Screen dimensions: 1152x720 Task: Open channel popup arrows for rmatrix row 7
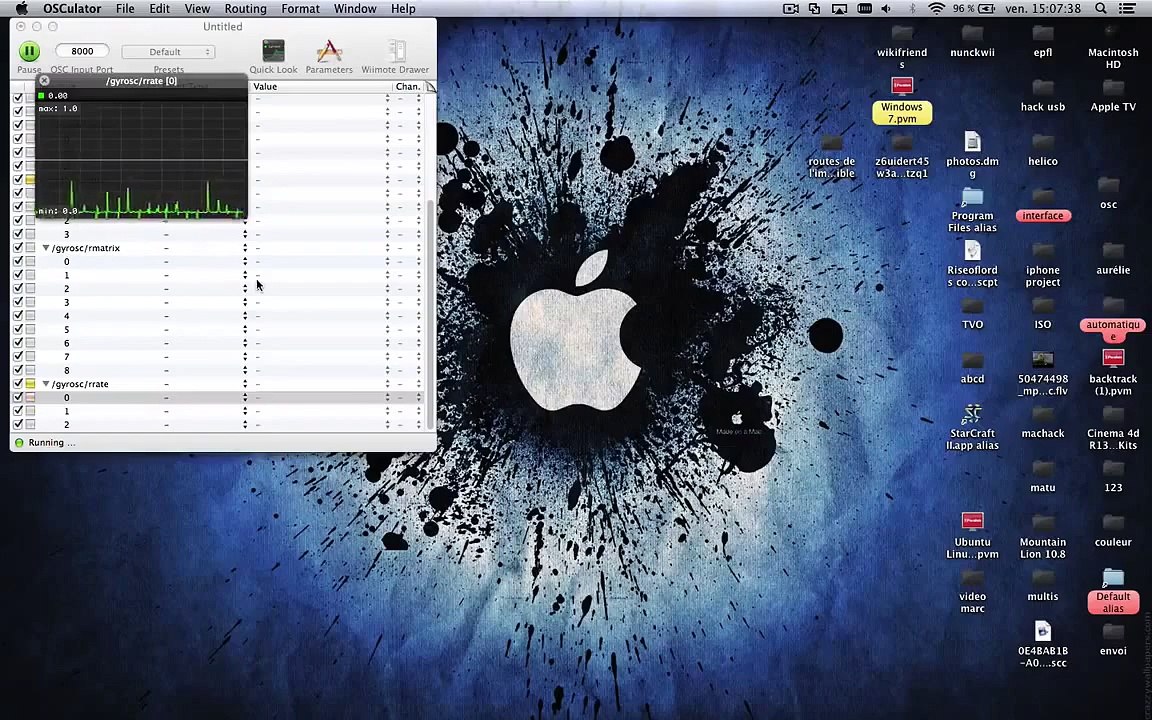click(419, 356)
